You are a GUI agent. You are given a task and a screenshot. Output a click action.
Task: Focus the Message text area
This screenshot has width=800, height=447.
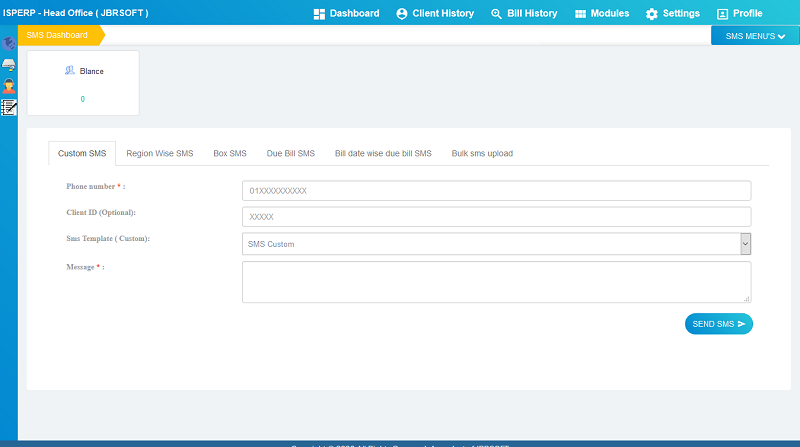[496, 281]
